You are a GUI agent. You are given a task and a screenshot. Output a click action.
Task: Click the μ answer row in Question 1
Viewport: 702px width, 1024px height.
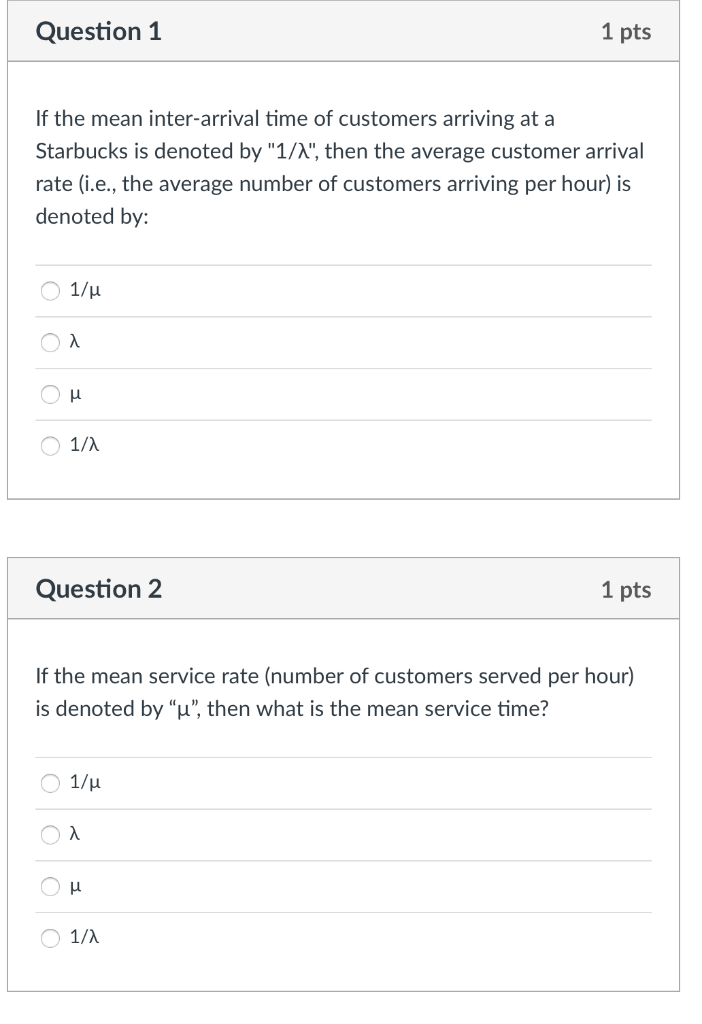pos(300,394)
